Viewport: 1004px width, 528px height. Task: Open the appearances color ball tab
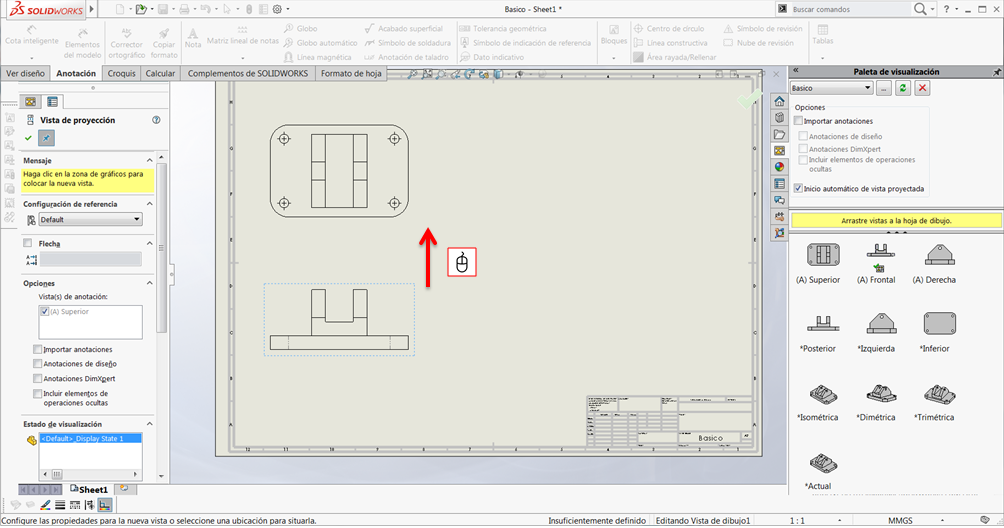[x=780, y=166]
